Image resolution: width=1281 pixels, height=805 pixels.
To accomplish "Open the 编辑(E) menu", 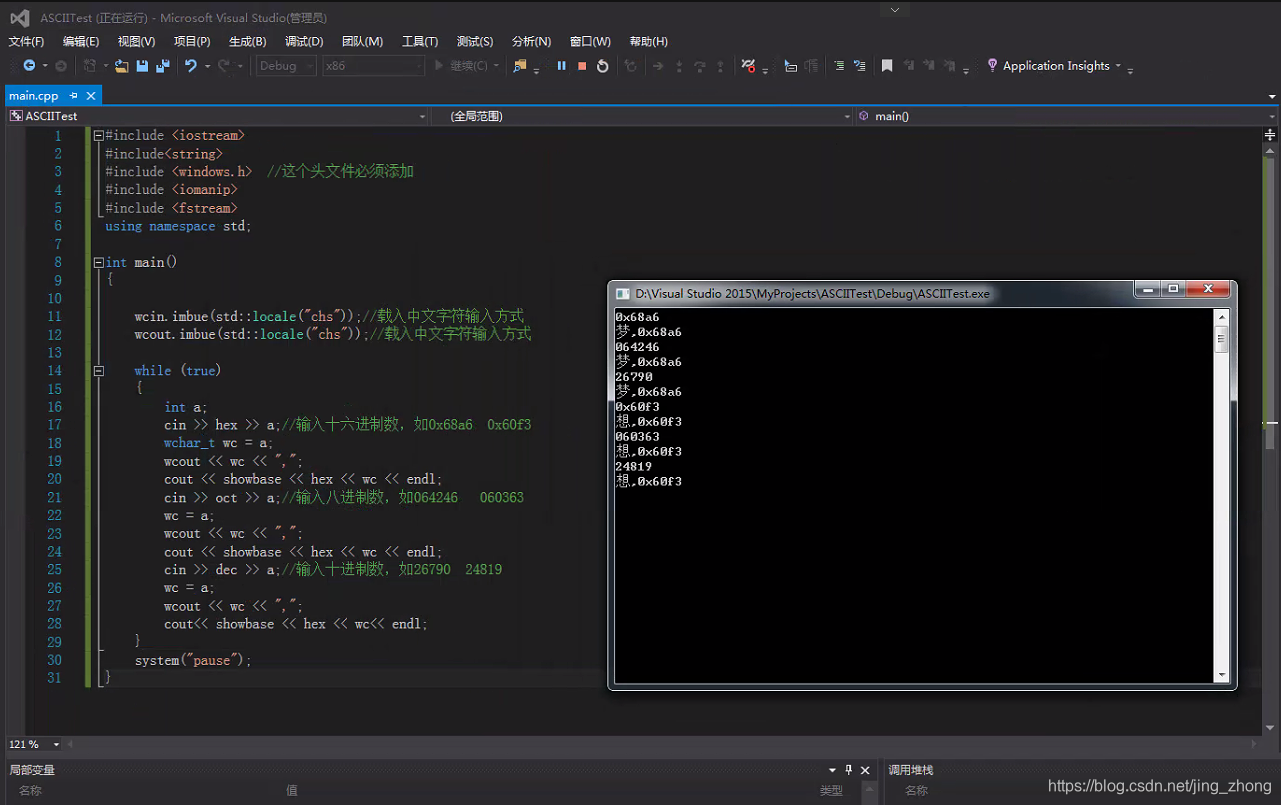I will pos(81,41).
